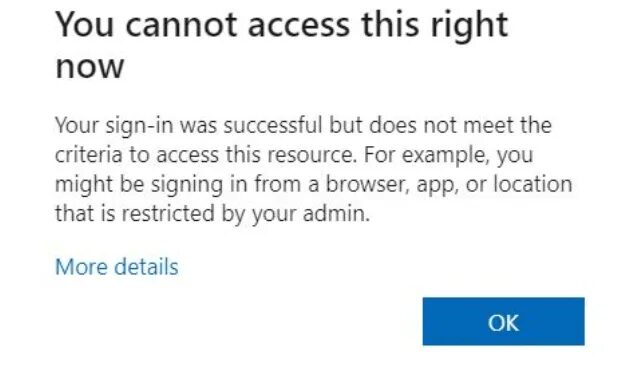Close this dialog using OK
627x369 pixels.
[x=503, y=321]
